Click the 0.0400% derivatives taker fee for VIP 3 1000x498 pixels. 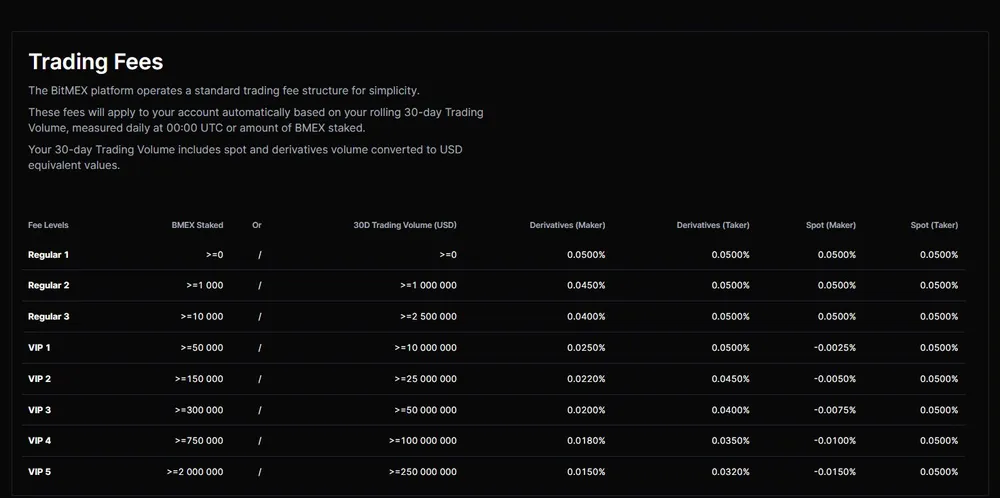pyautogui.click(x=731, y=410)
